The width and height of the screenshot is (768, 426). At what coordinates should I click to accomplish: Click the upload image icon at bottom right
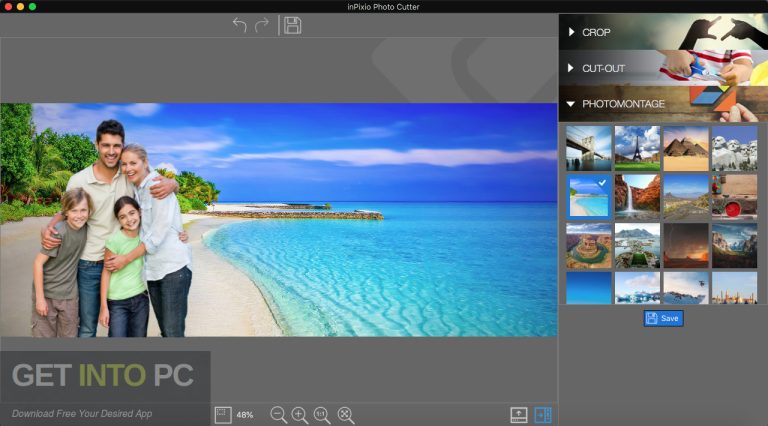pos(518,414)
